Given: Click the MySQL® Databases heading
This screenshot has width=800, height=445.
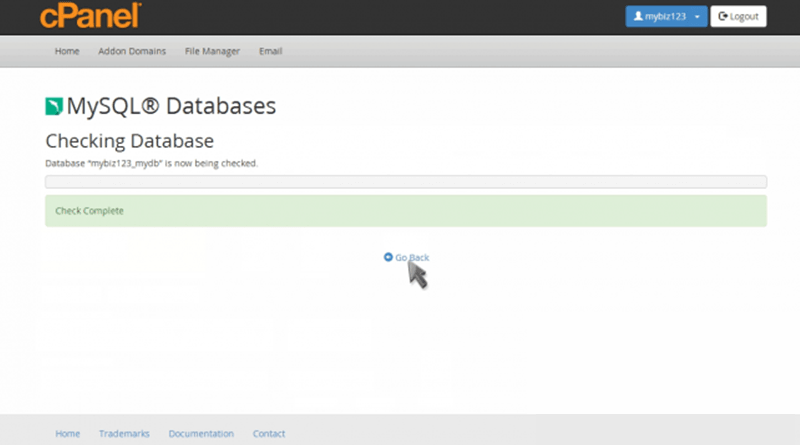Looking at the screenshot, I should 171,106.
